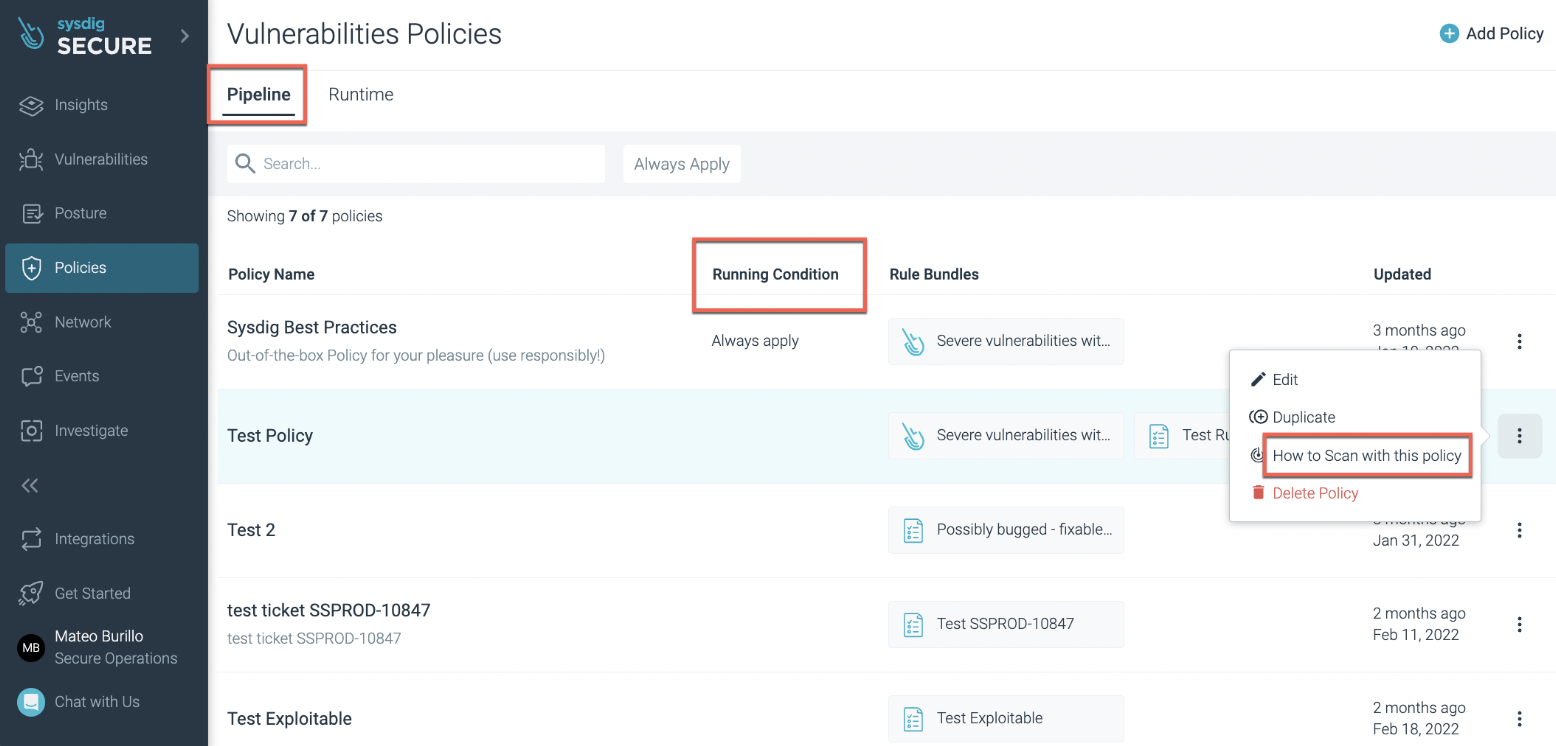Open Chat with Us
The image size is (1556, 746).
pyautogui.click(x=96, y=702)
